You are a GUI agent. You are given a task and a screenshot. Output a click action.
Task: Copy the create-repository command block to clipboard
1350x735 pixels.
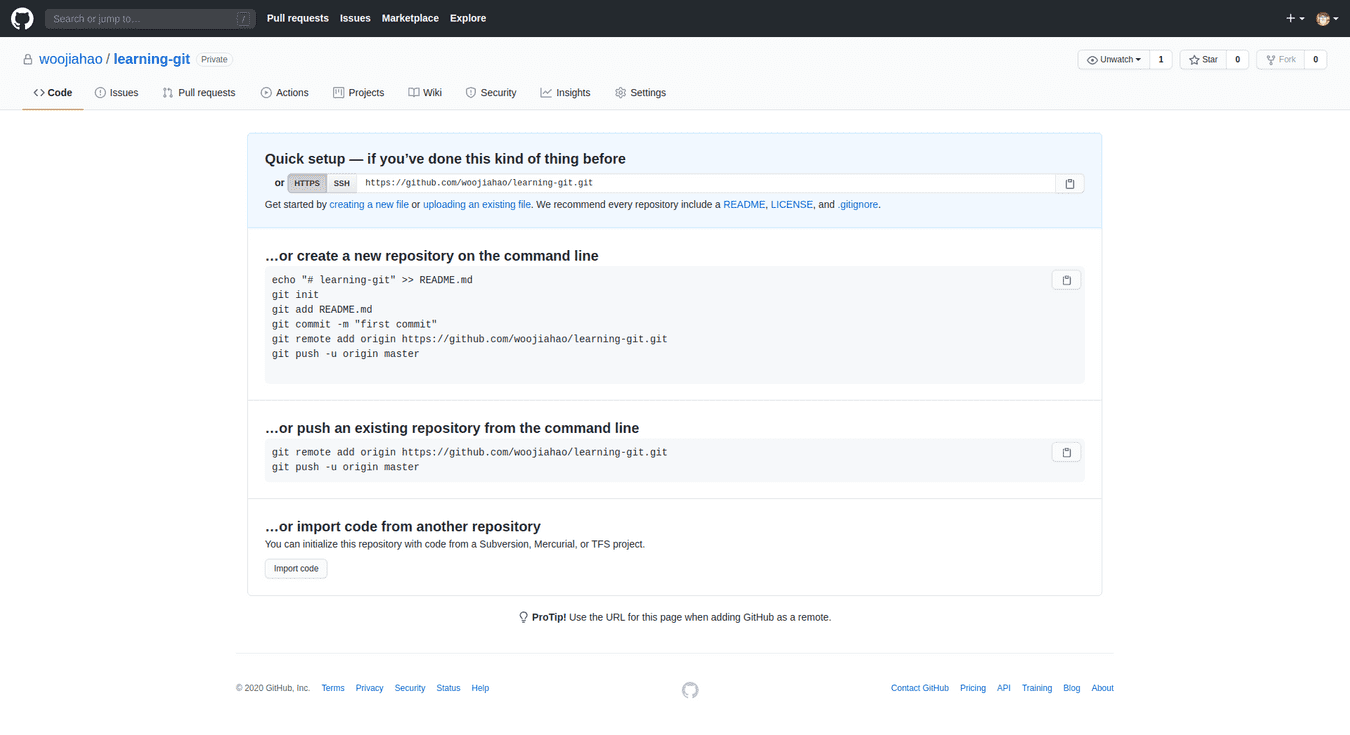1066,280
